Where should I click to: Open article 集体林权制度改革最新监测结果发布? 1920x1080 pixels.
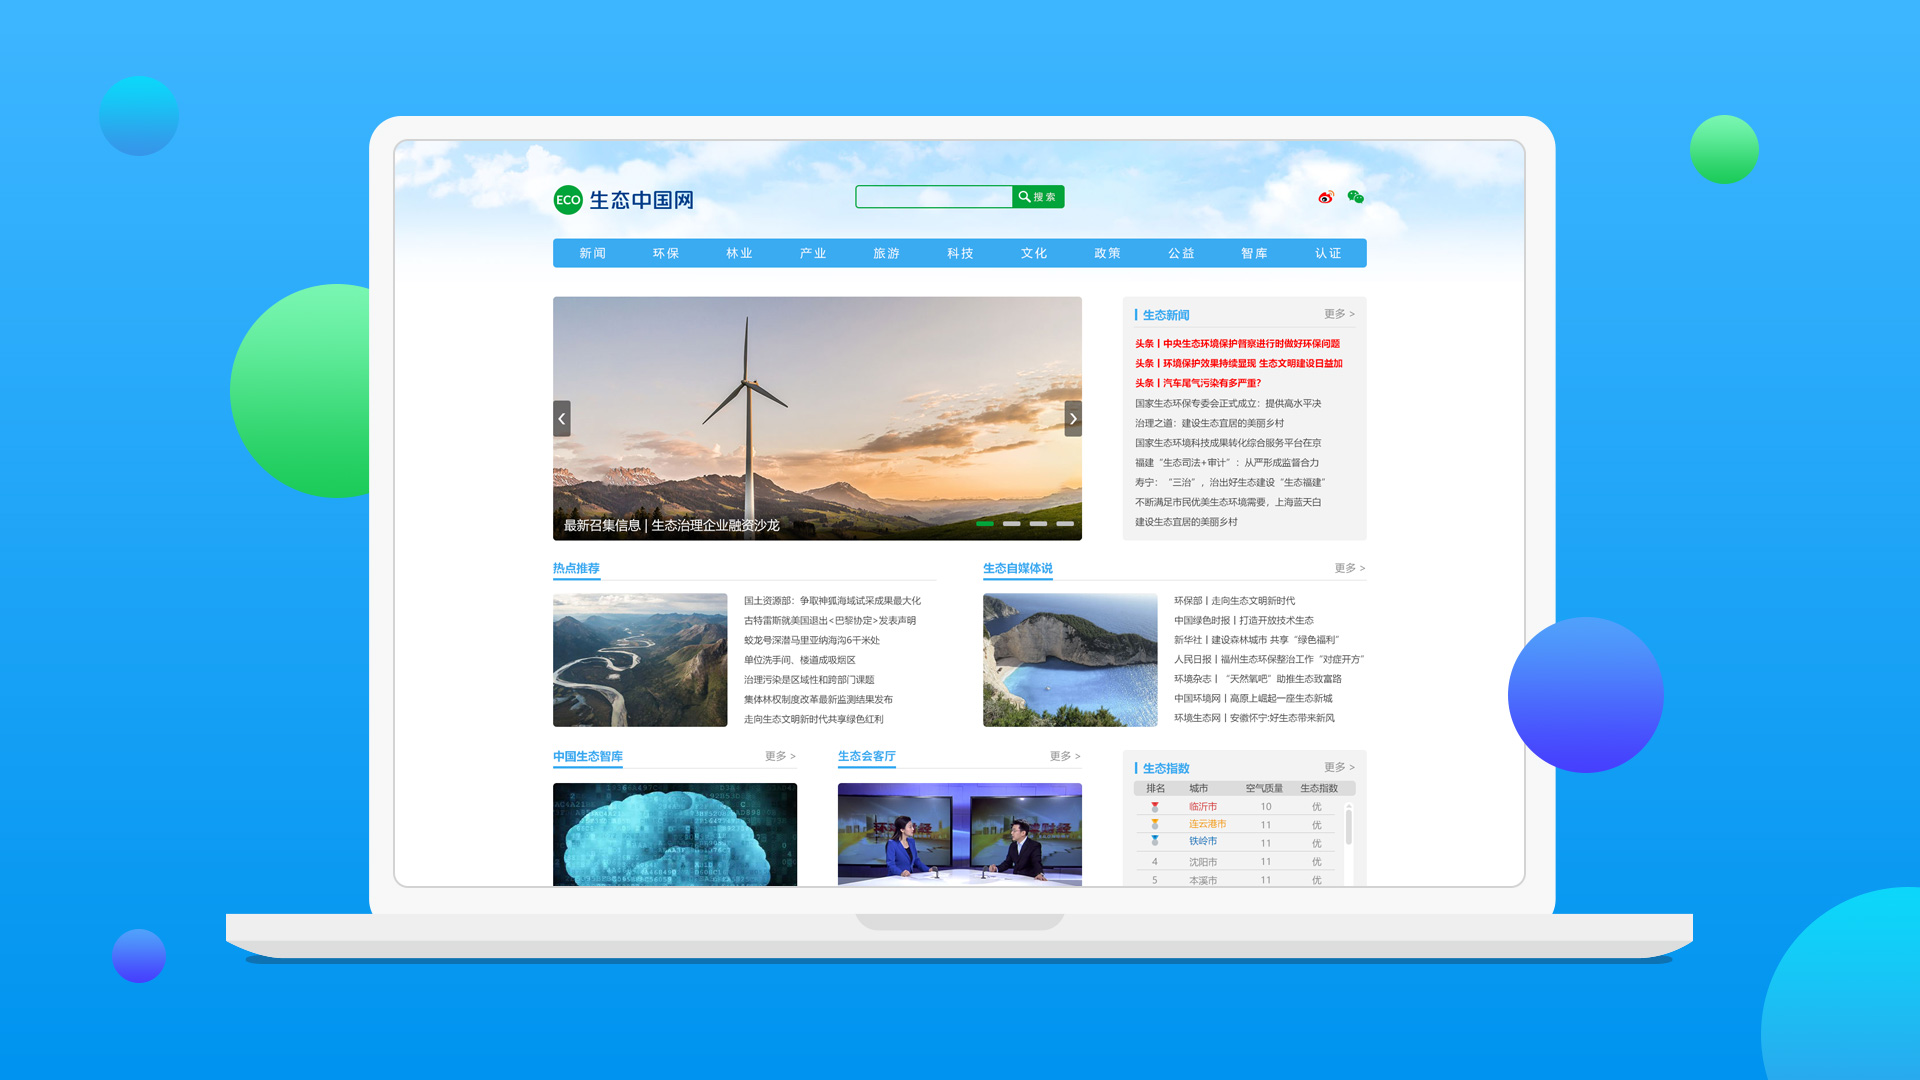[818, 700]
